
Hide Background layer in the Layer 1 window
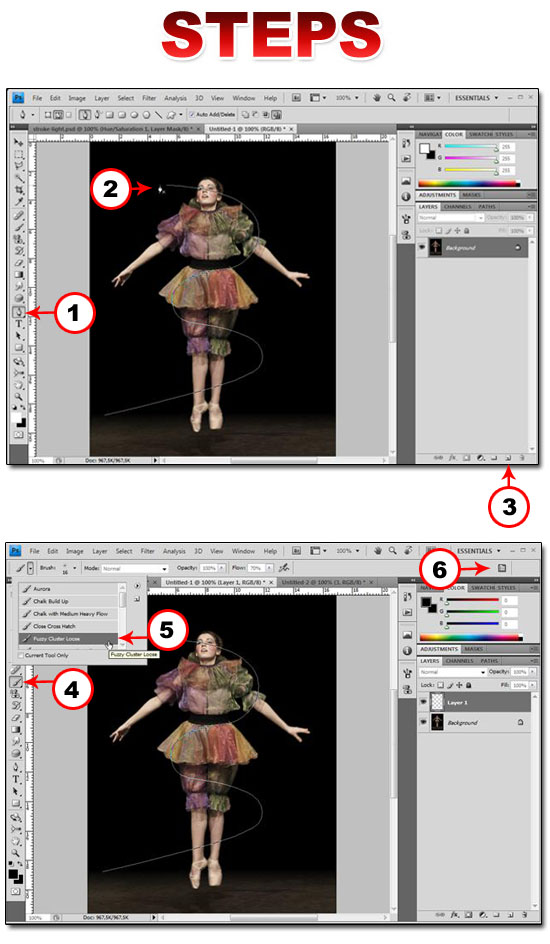point(423,722)
